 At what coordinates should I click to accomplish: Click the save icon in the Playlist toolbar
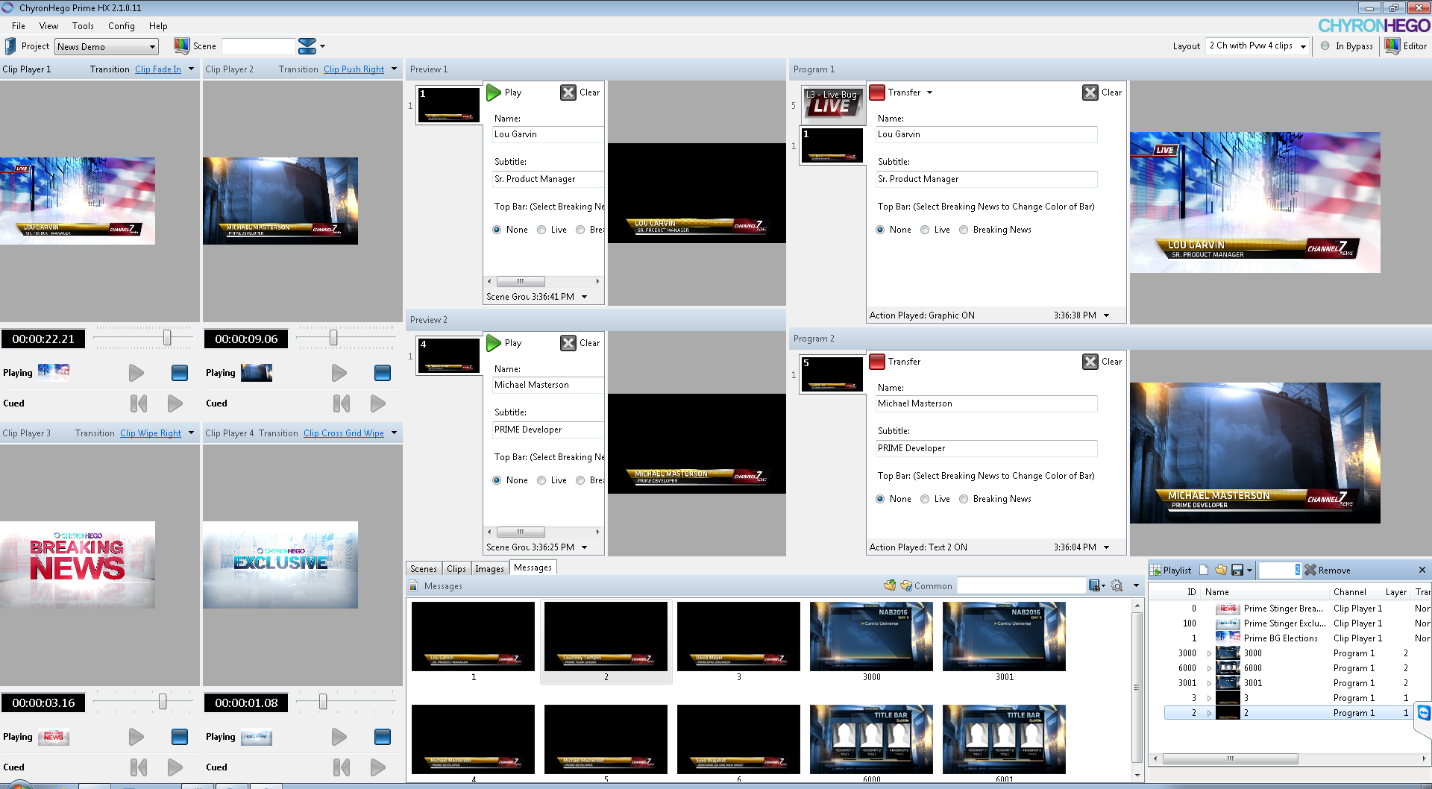pos(1237,570)
